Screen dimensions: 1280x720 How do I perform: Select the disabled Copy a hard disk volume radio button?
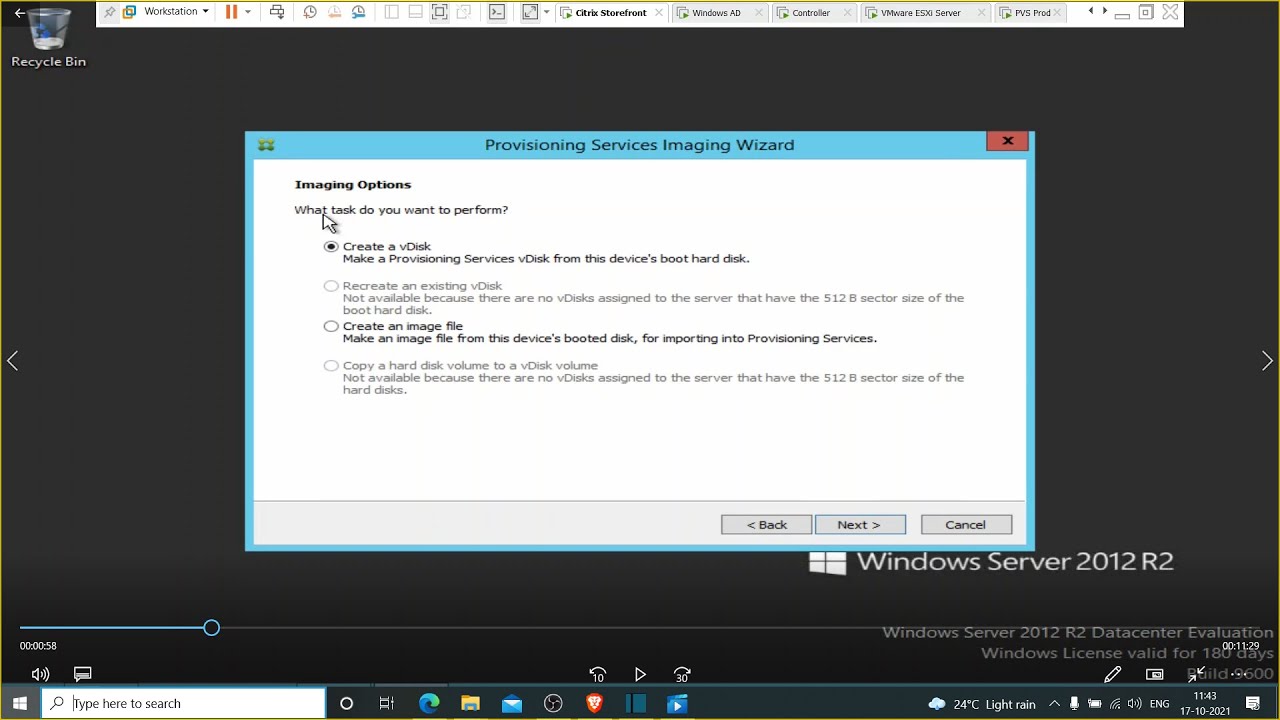point(331,366)
